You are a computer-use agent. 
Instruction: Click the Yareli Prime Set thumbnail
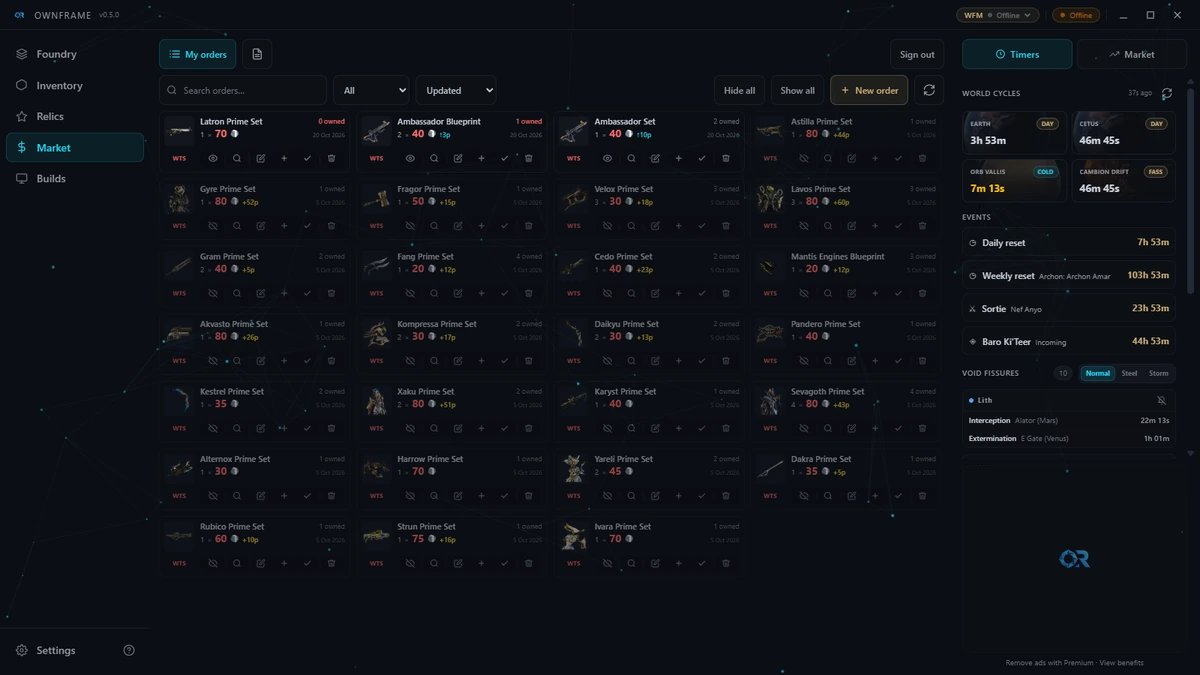click(x=573, y=468)
